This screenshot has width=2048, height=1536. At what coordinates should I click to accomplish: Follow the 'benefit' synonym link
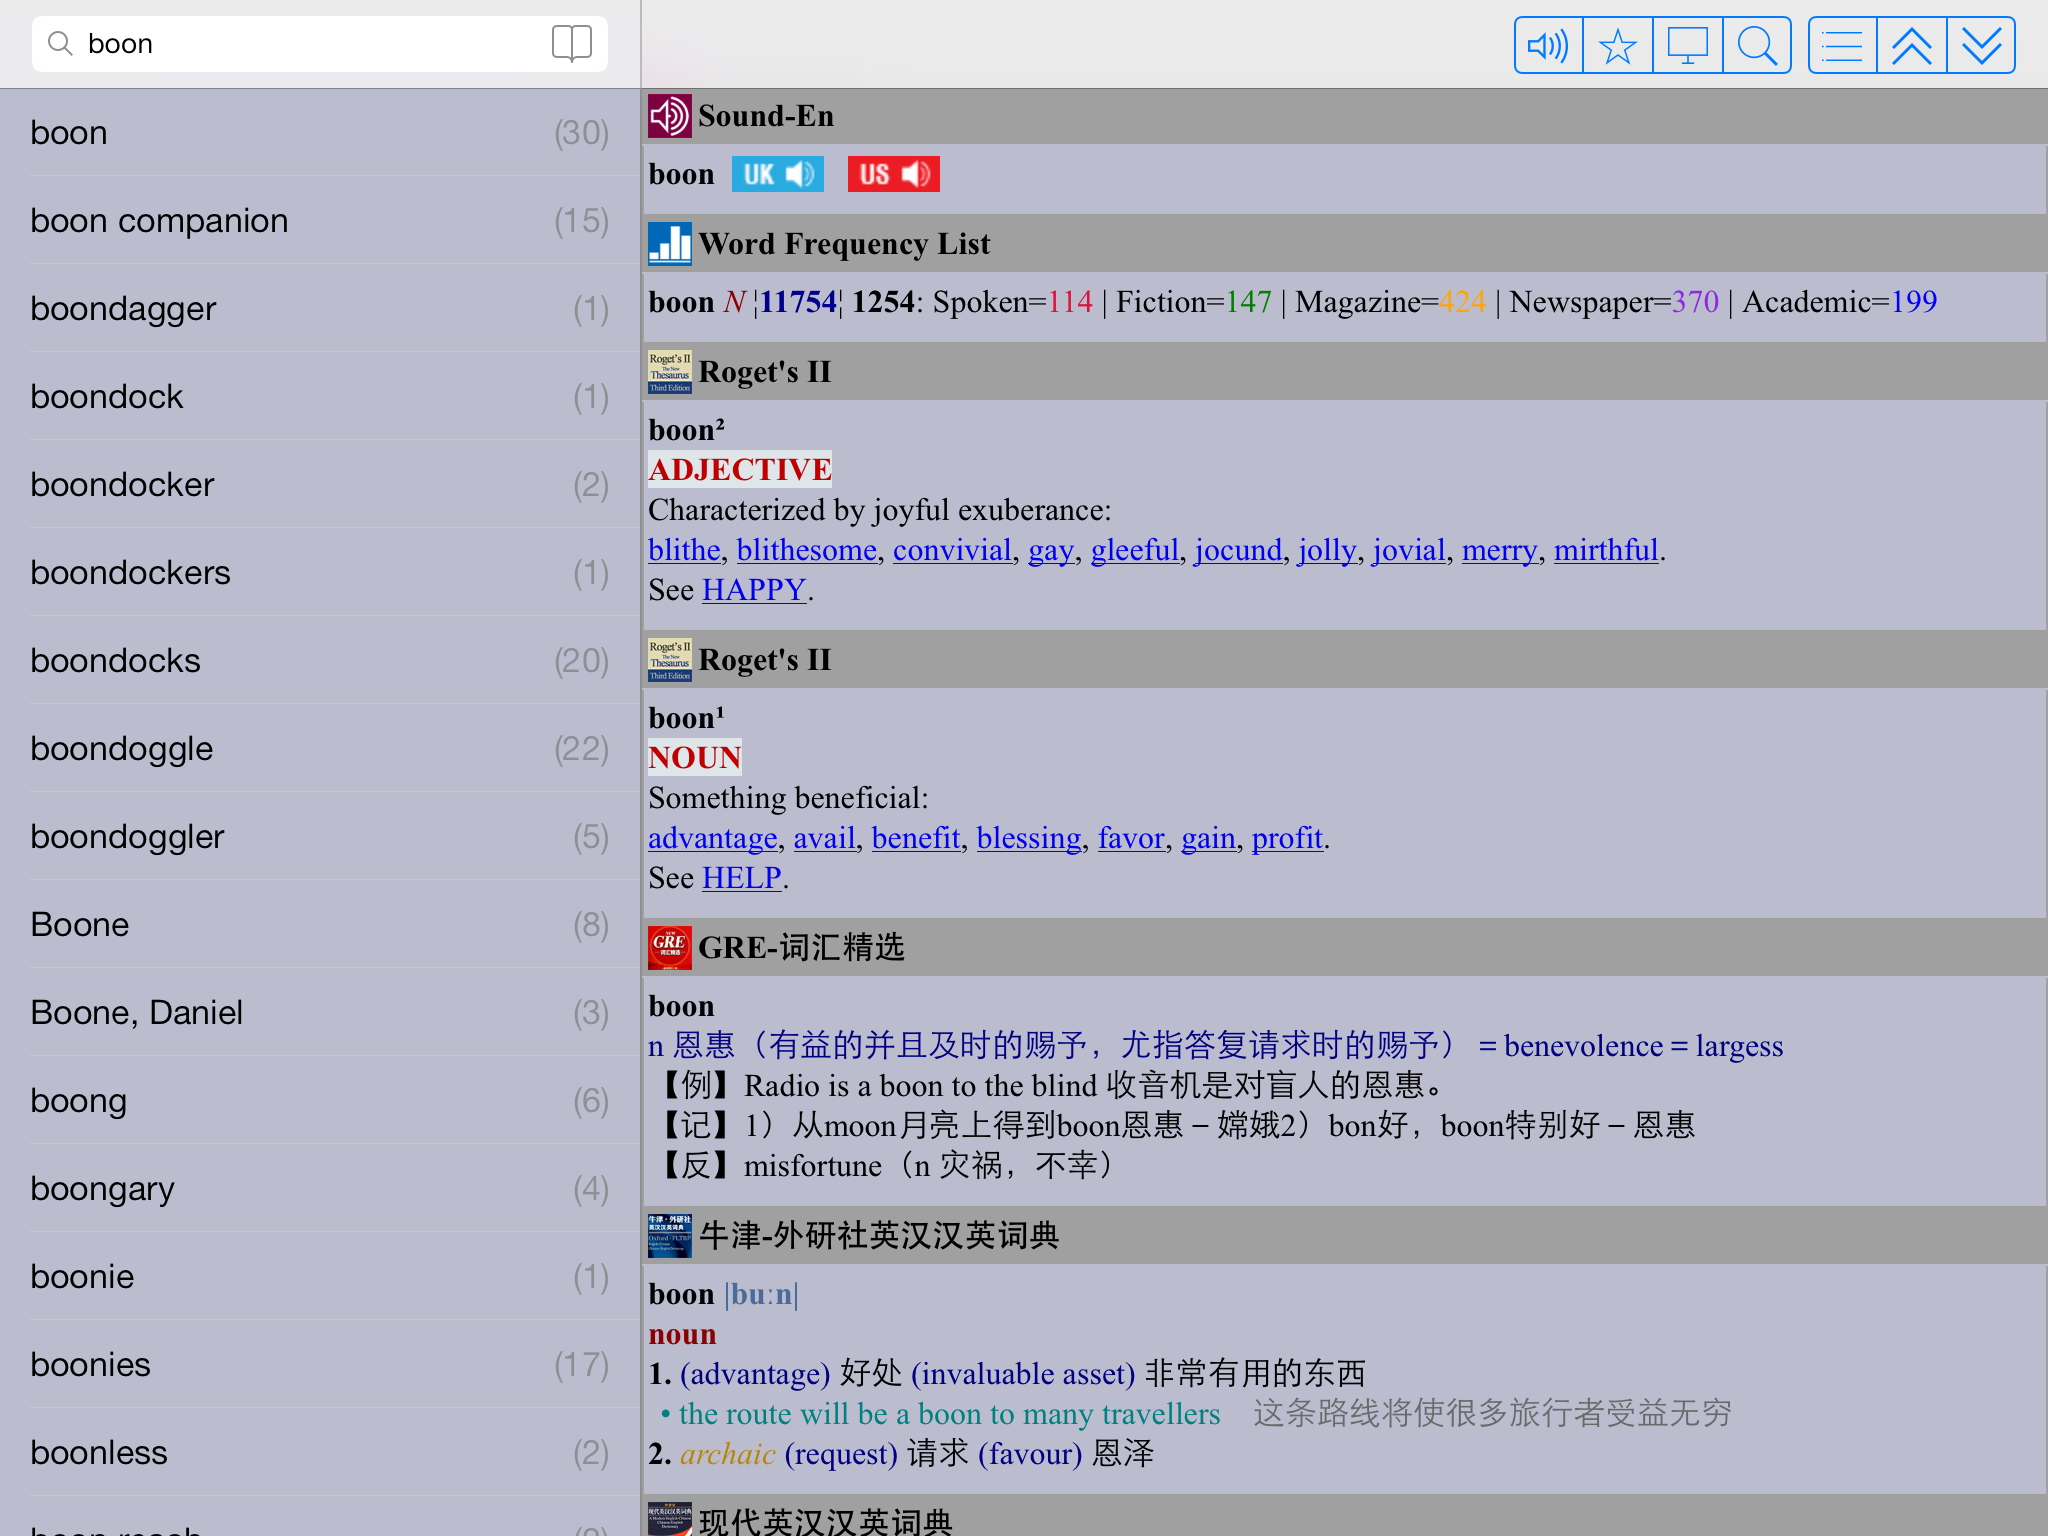click(x=916, y=838)
